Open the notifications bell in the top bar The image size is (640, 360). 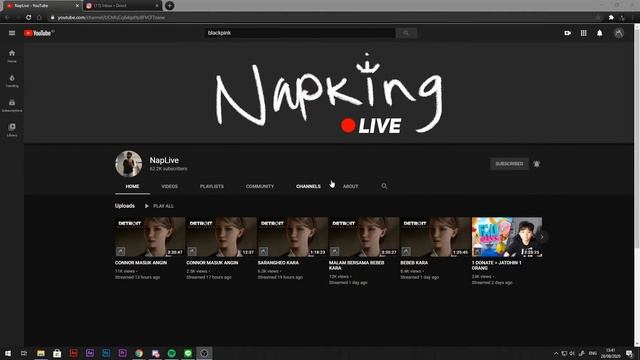pos(600,33)
